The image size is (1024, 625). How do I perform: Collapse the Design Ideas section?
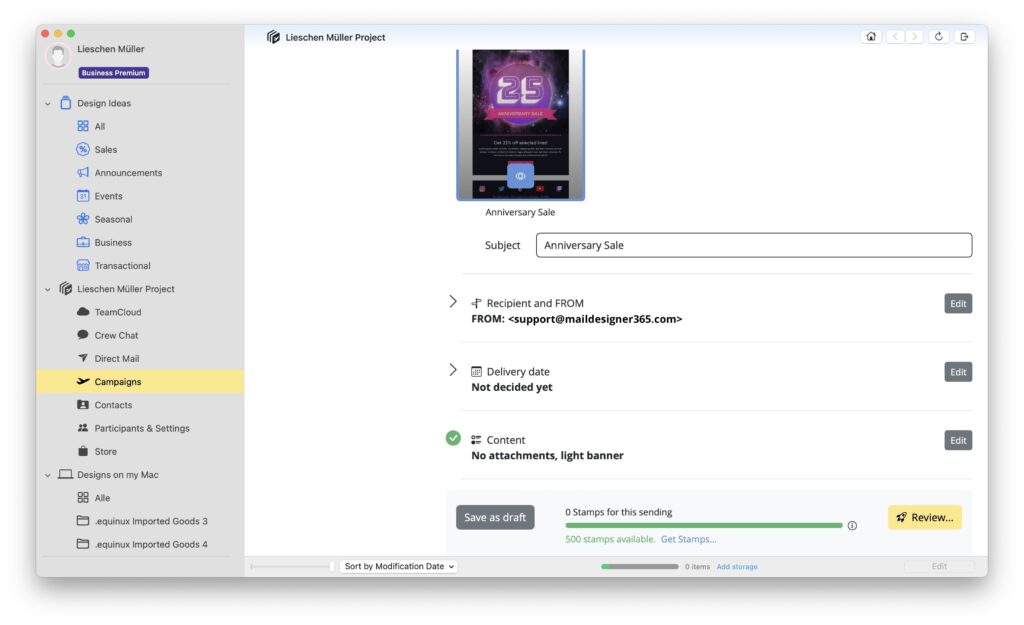[48, 103]
